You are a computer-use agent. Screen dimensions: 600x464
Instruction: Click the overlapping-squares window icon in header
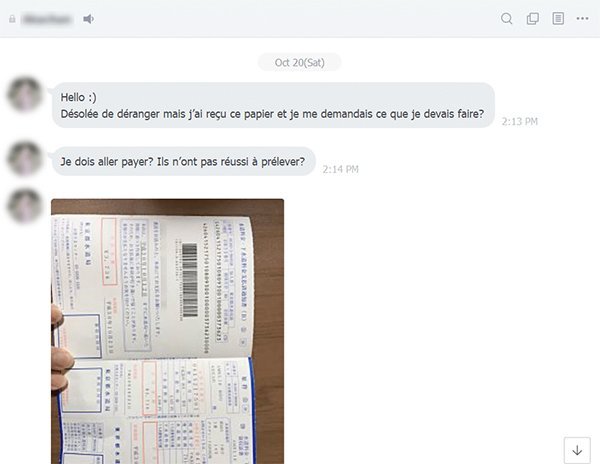coord(533,18)
